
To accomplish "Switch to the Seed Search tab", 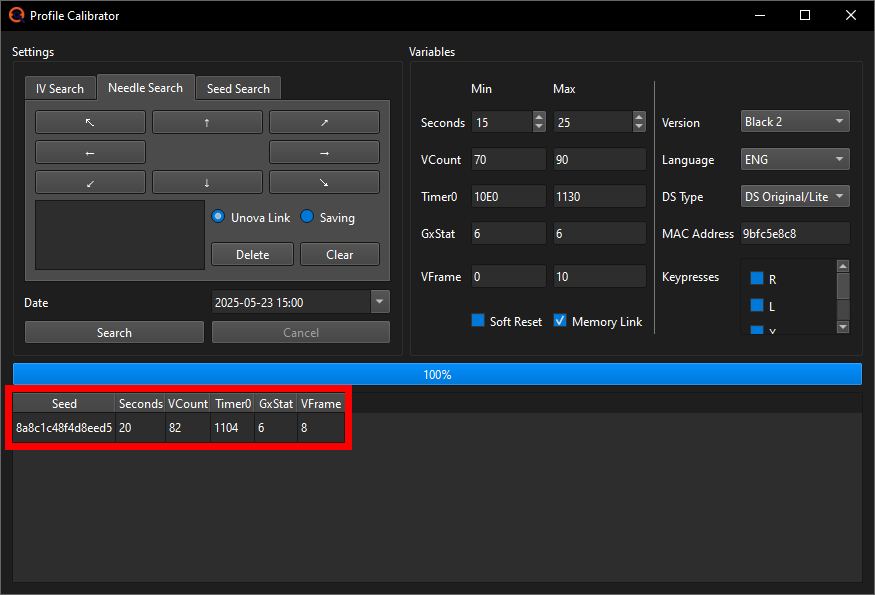I will [238, 89].
